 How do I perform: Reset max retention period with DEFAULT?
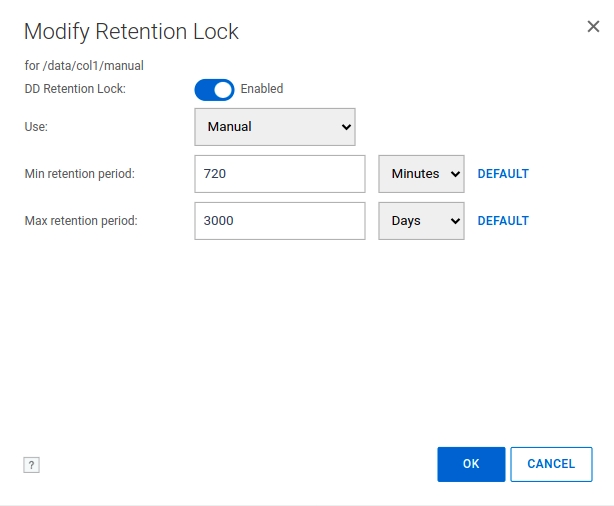click(x=503, y=221)
